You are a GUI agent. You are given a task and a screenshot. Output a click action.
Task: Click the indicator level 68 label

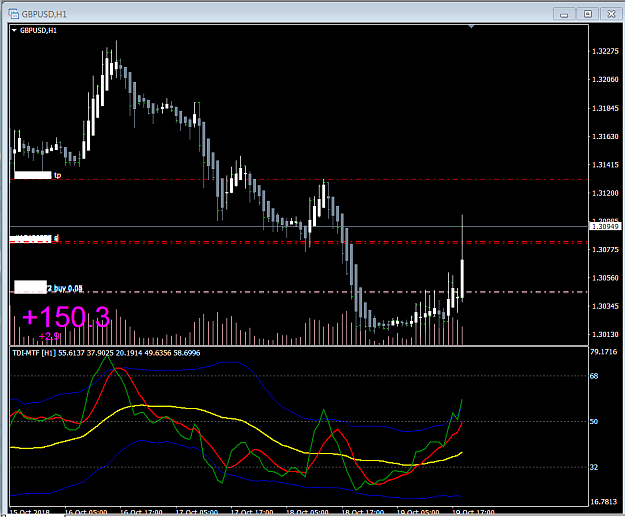594,376
